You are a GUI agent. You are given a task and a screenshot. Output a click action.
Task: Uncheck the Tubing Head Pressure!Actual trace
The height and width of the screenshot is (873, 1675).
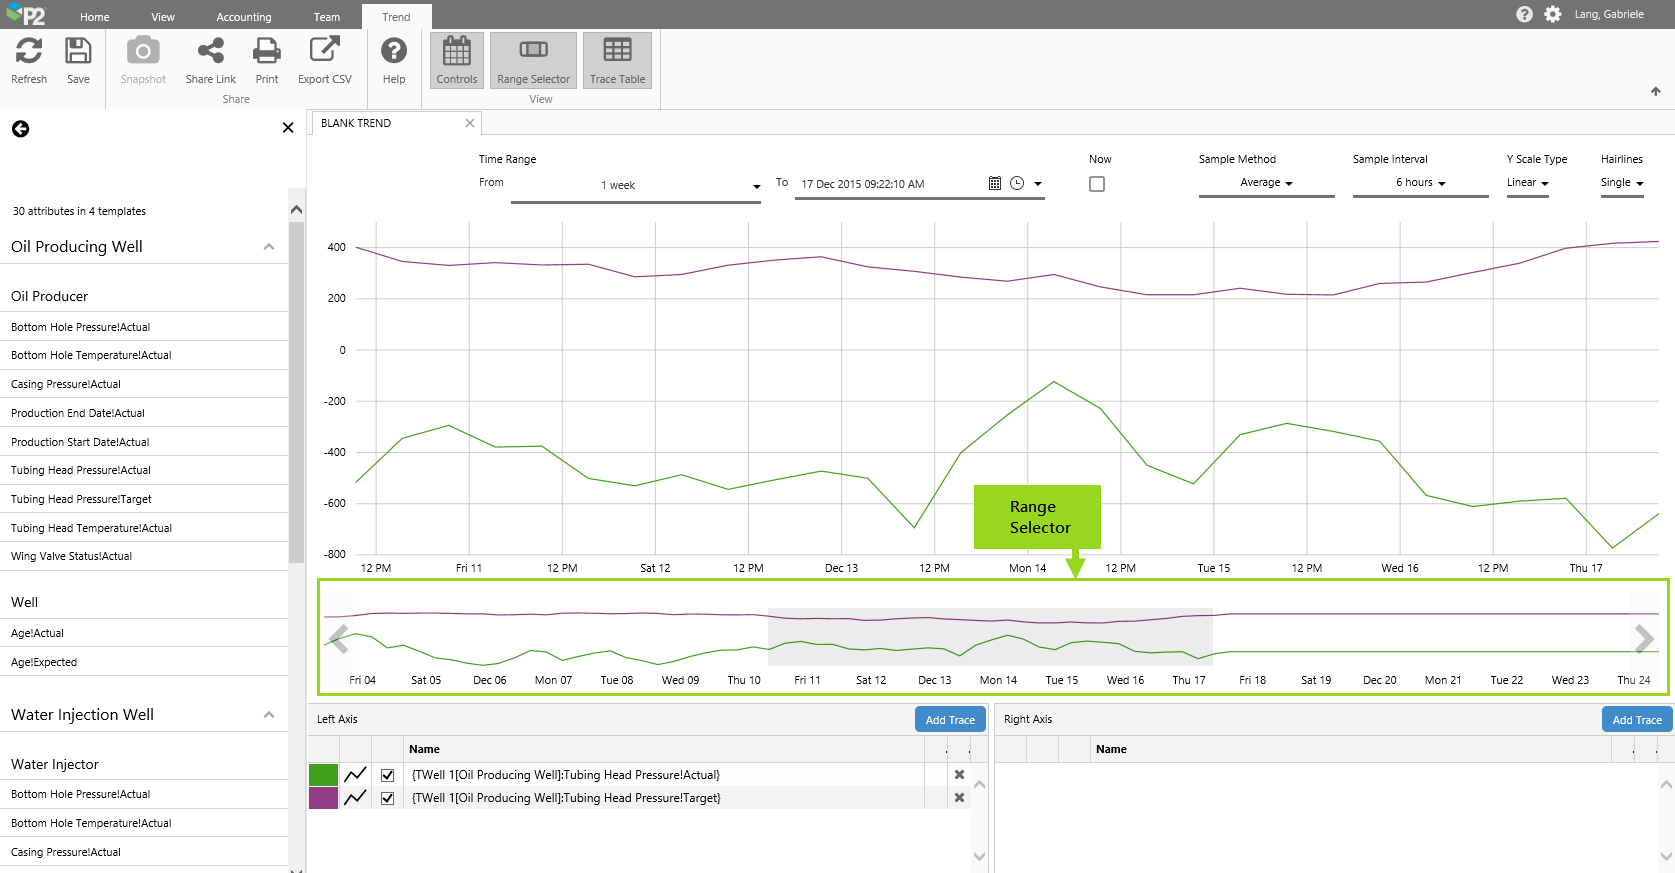tap(388, 775)
